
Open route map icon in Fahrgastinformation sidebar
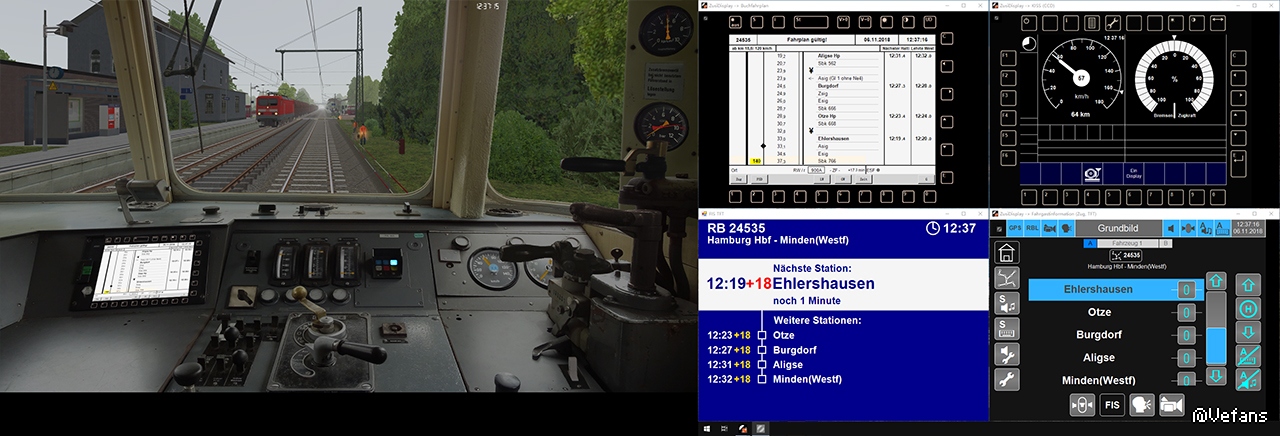pyautogui.click(x=1006, y=277)
